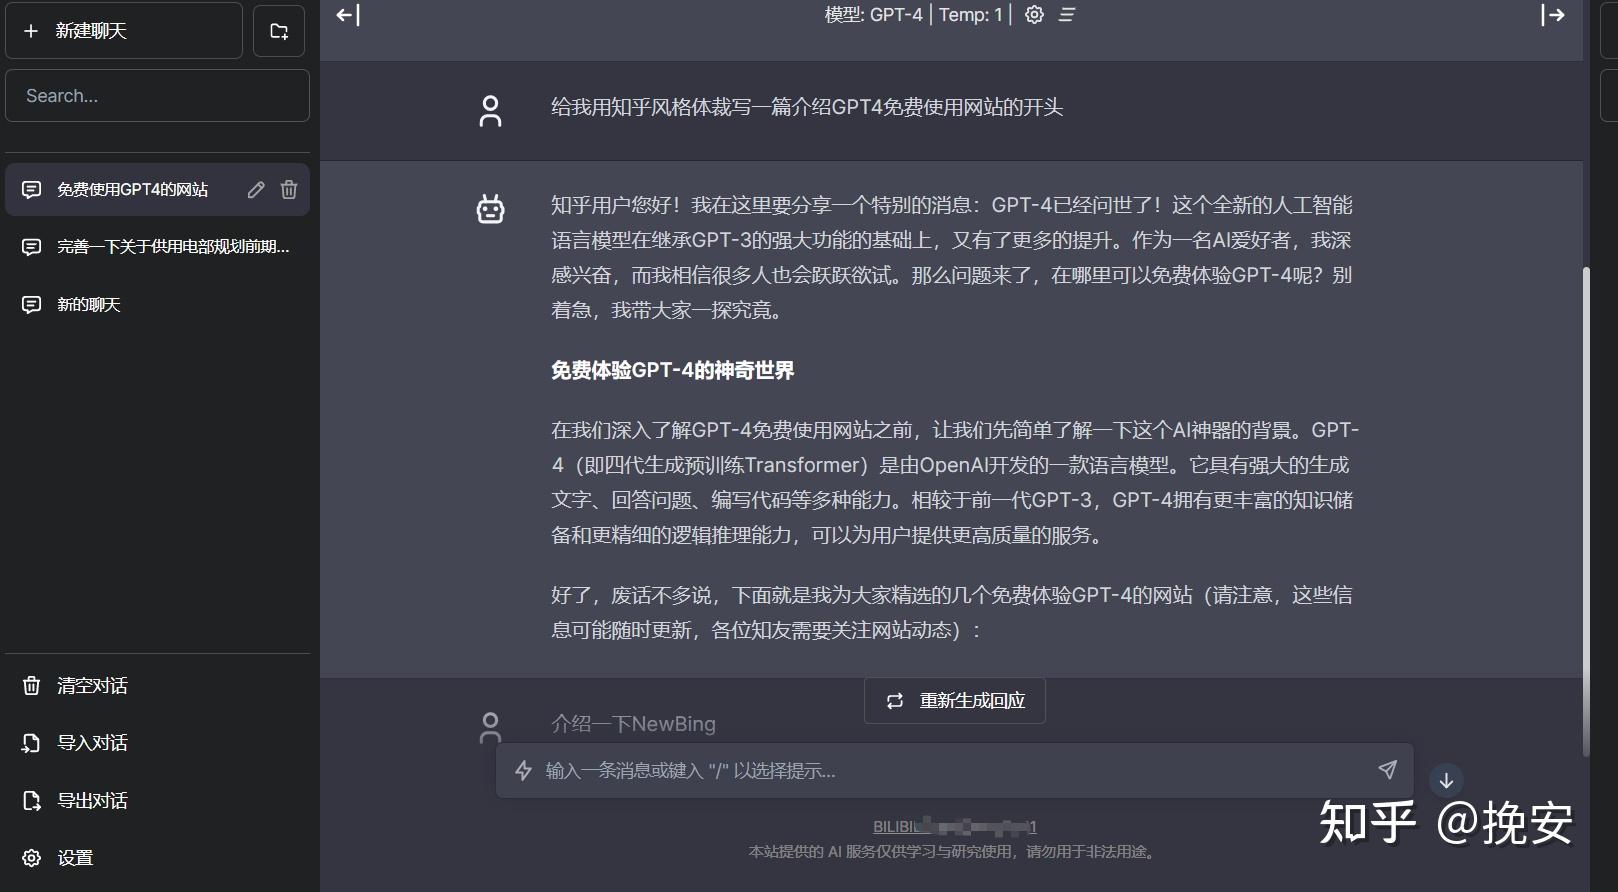Image resolution: width=1618 pixels, height=892 pixels.
Task: Click the chat bubble icon of 新的聊天
Action: 32,305
